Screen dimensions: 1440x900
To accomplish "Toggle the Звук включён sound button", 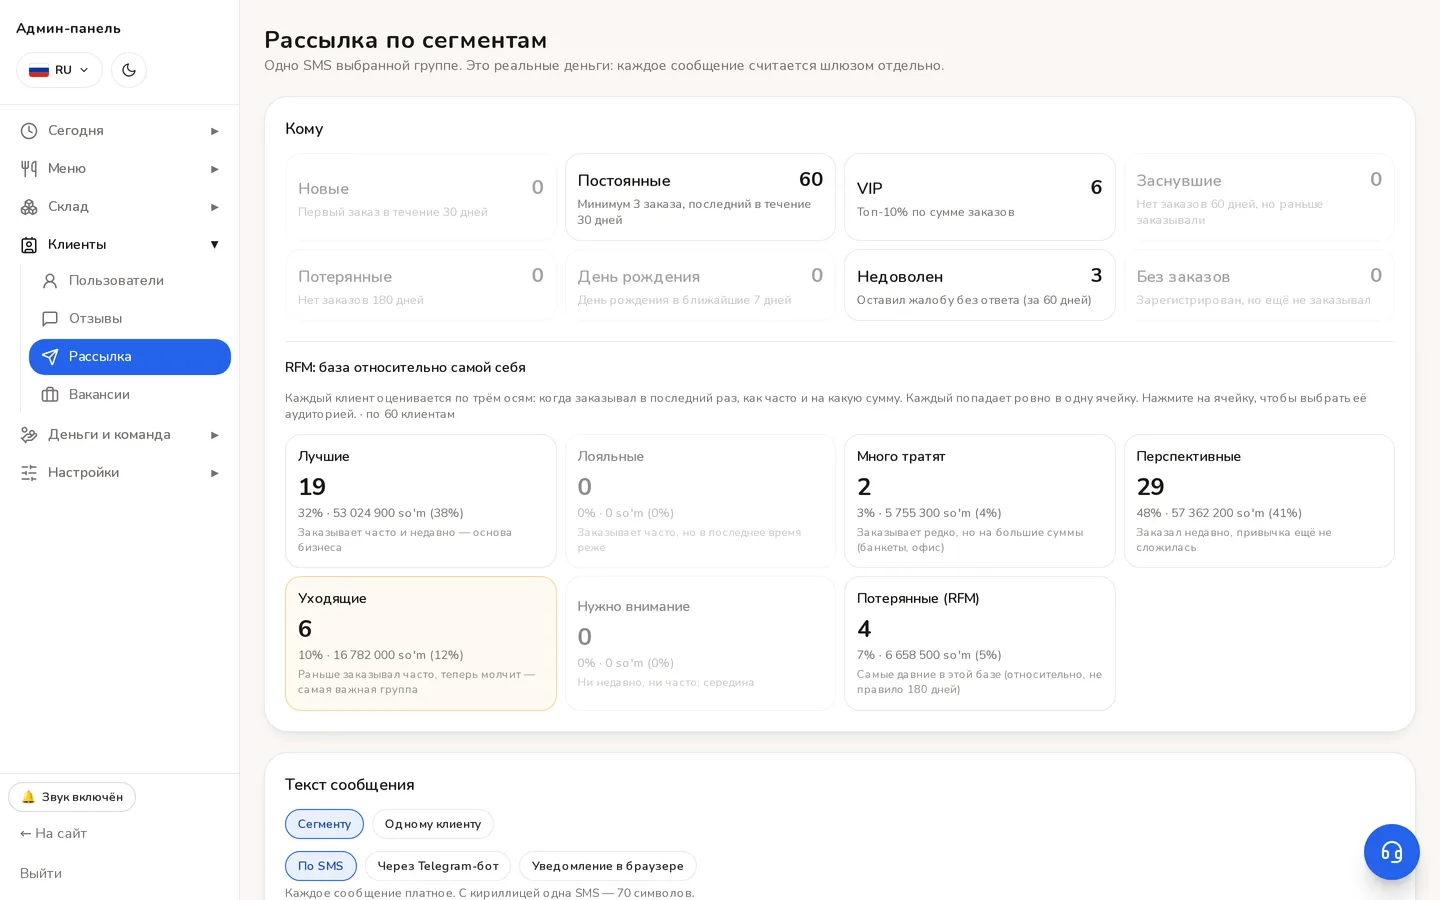I will pos(72,797).
